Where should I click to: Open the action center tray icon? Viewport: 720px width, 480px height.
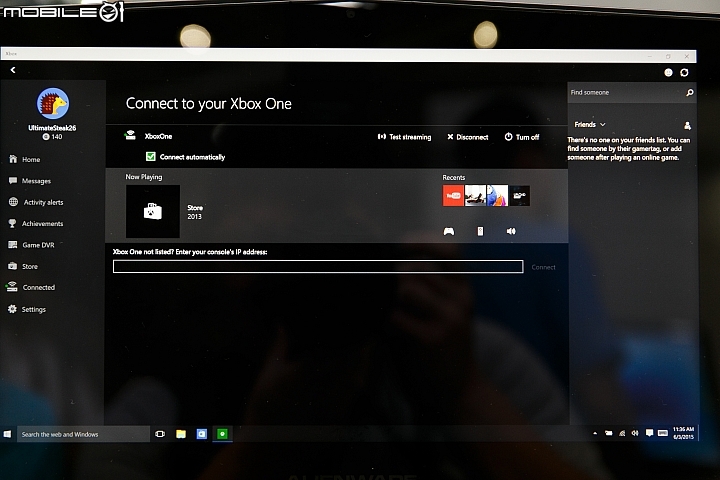[649, 433]
